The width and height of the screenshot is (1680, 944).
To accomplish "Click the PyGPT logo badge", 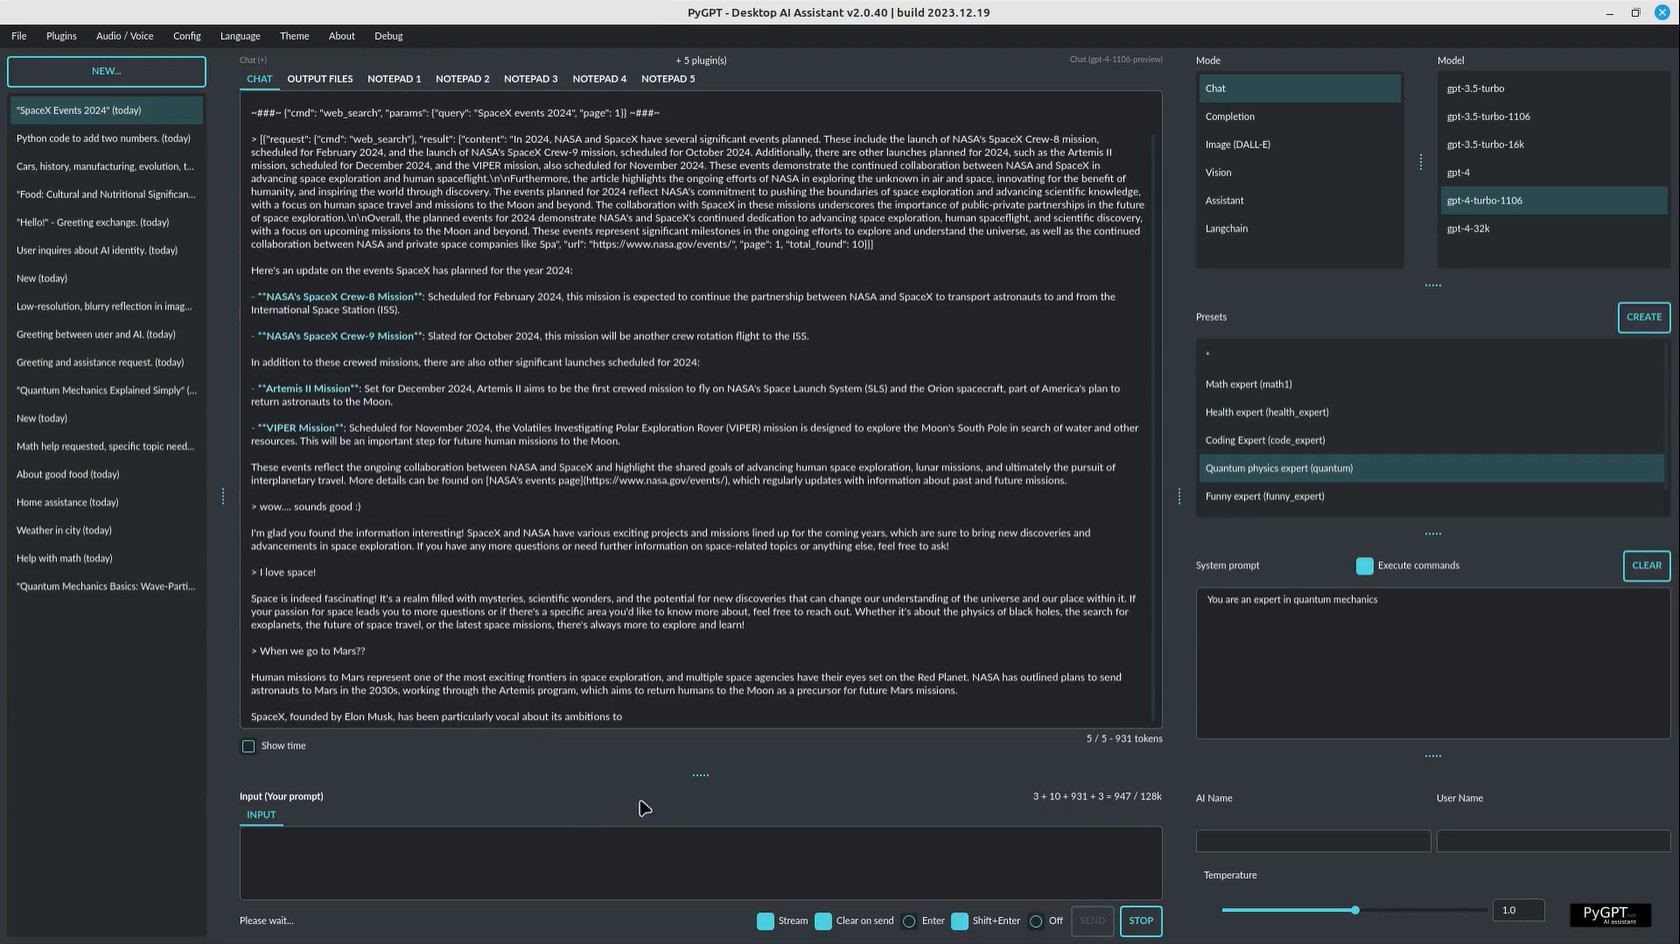I will point(1610,914).
